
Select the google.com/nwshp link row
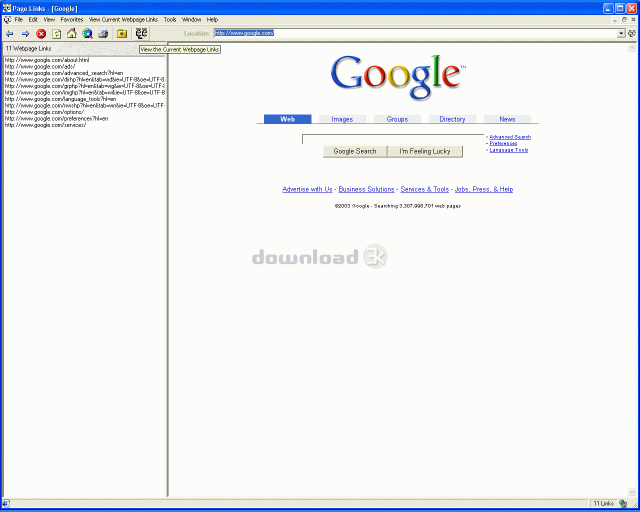[84, 106]
